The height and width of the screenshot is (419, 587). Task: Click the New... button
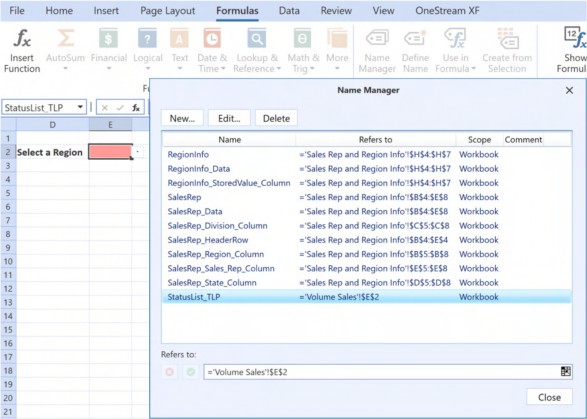pos(182,118)
